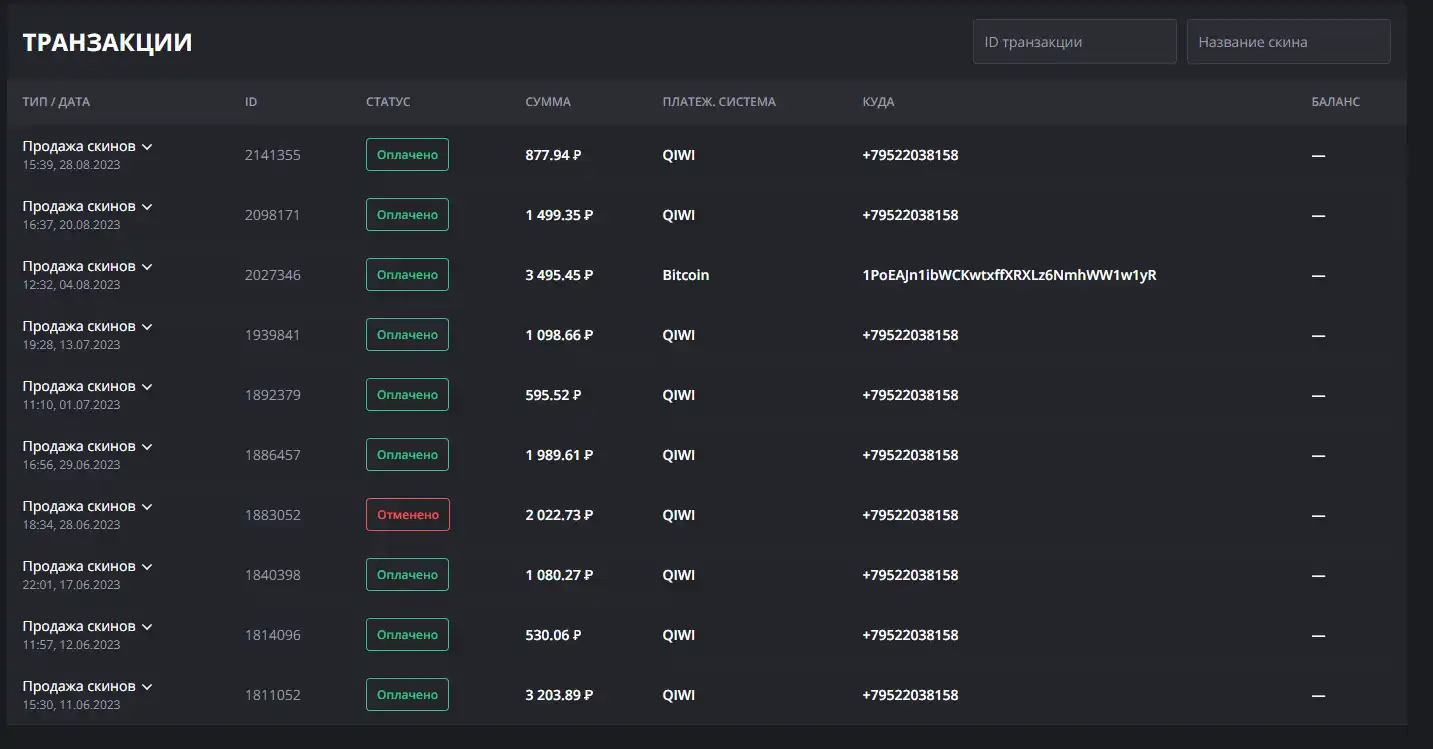
Task: Click the СУММА column header
Action: (x=548, y=102)
